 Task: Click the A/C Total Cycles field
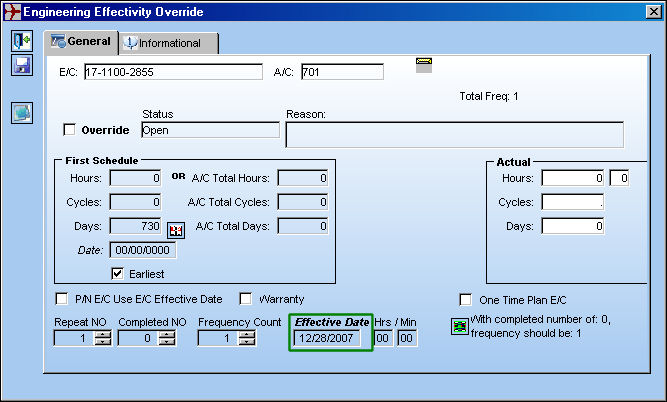(x=303, y=202)
